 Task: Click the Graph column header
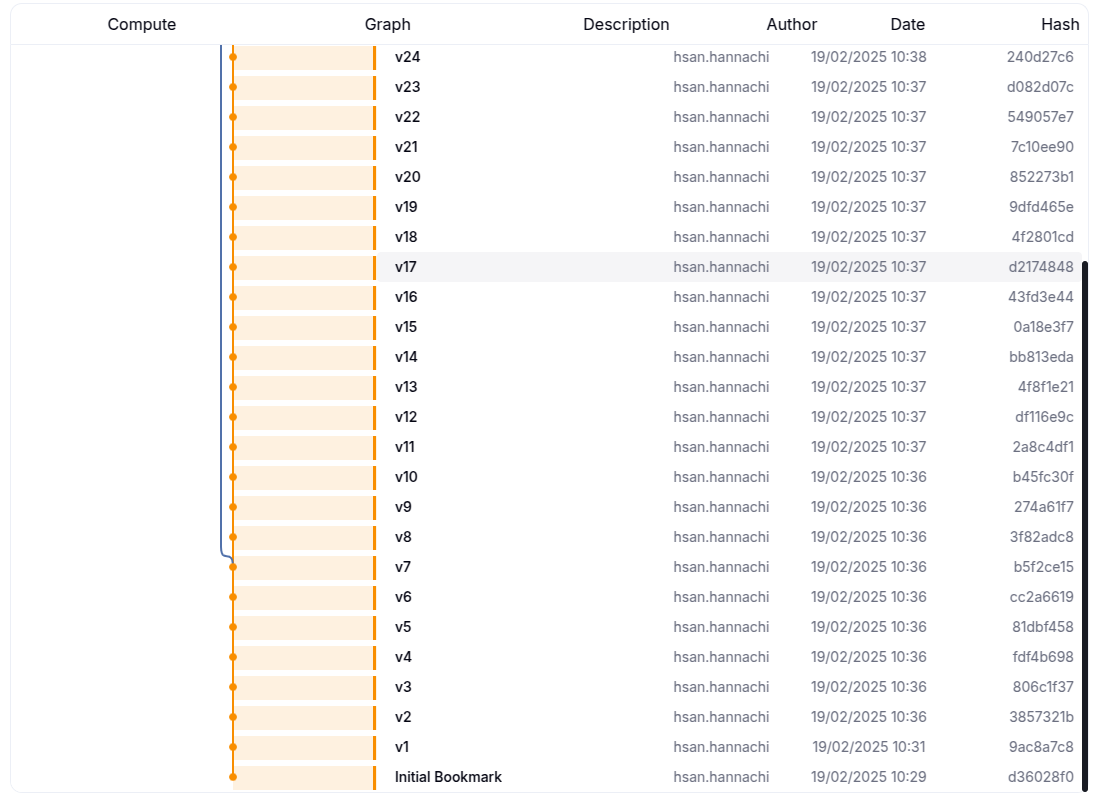click(387, 24)
